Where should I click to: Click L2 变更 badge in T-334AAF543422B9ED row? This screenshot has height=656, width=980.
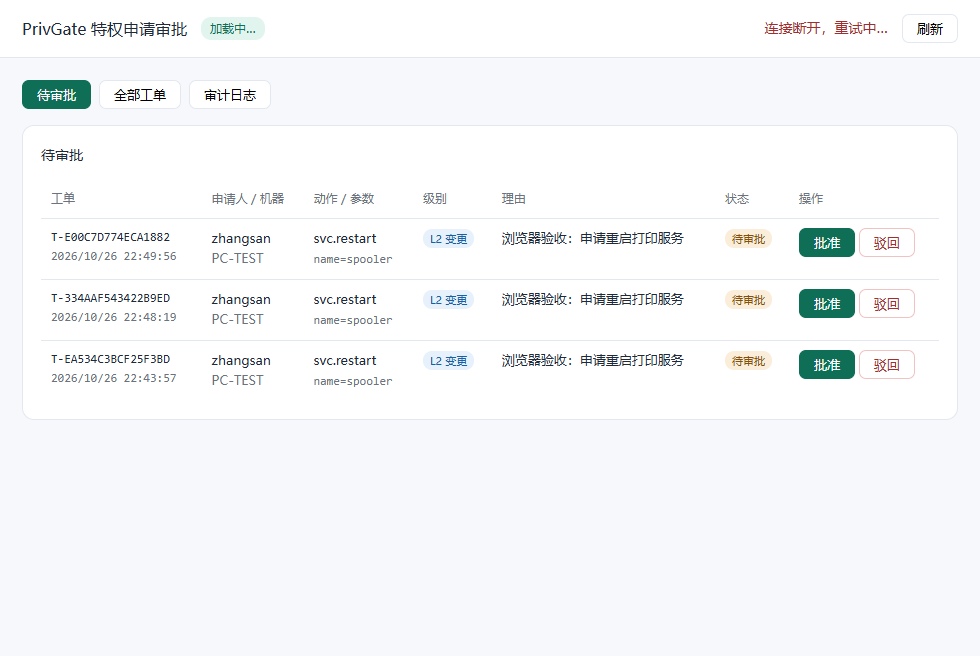pyautogui.click(x=448, y=300)
